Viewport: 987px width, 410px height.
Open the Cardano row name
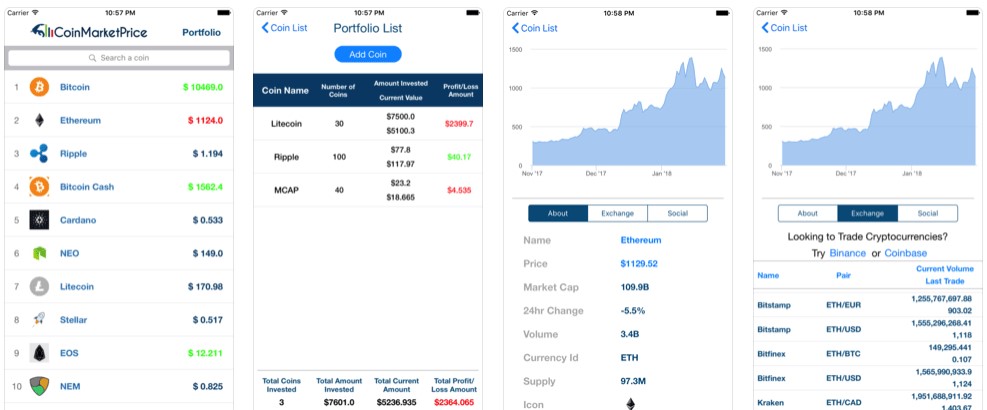click(x=78, y=220)
